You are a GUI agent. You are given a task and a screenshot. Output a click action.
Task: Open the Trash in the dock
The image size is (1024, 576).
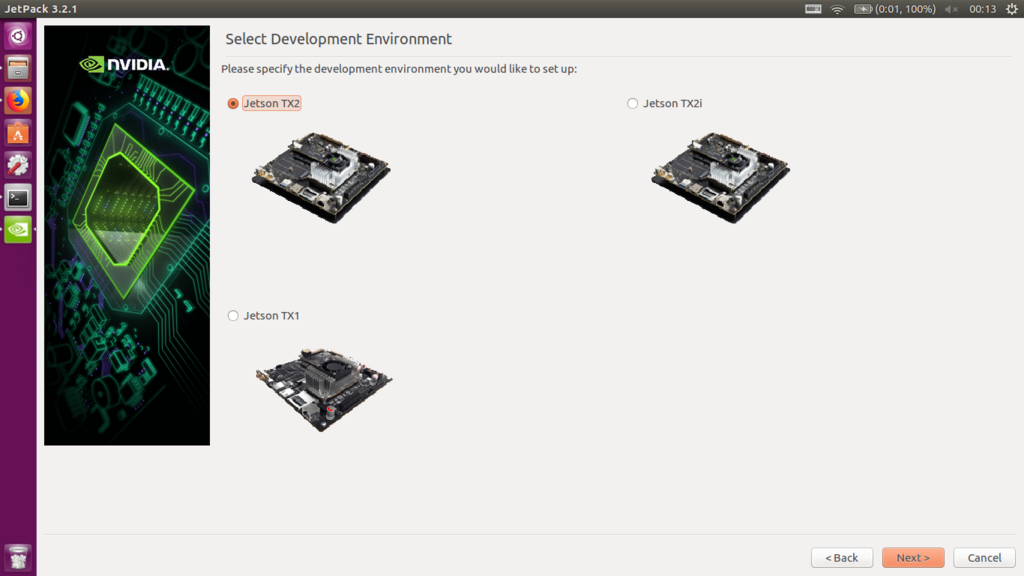18,558
